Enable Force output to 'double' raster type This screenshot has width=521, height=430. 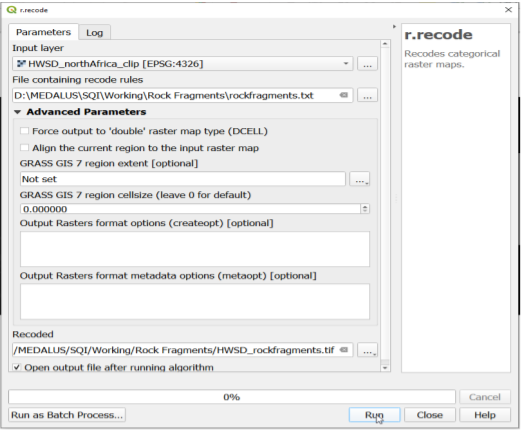coord(24,131)
